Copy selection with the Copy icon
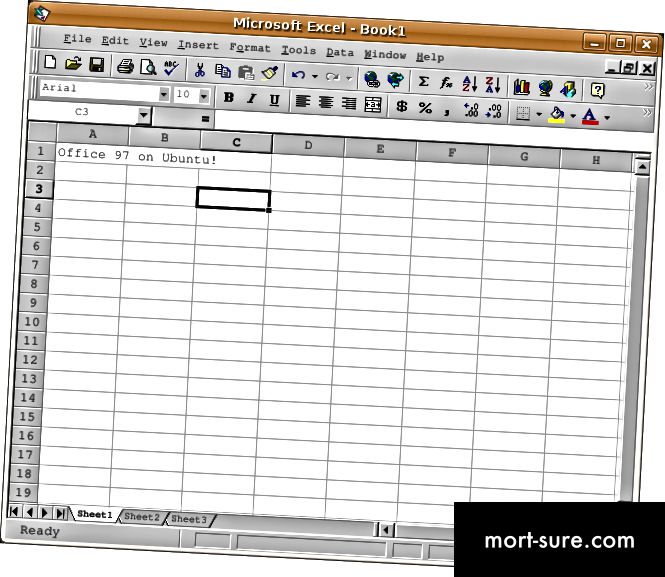This screenshot has width=665, height=577. (223, 71)
